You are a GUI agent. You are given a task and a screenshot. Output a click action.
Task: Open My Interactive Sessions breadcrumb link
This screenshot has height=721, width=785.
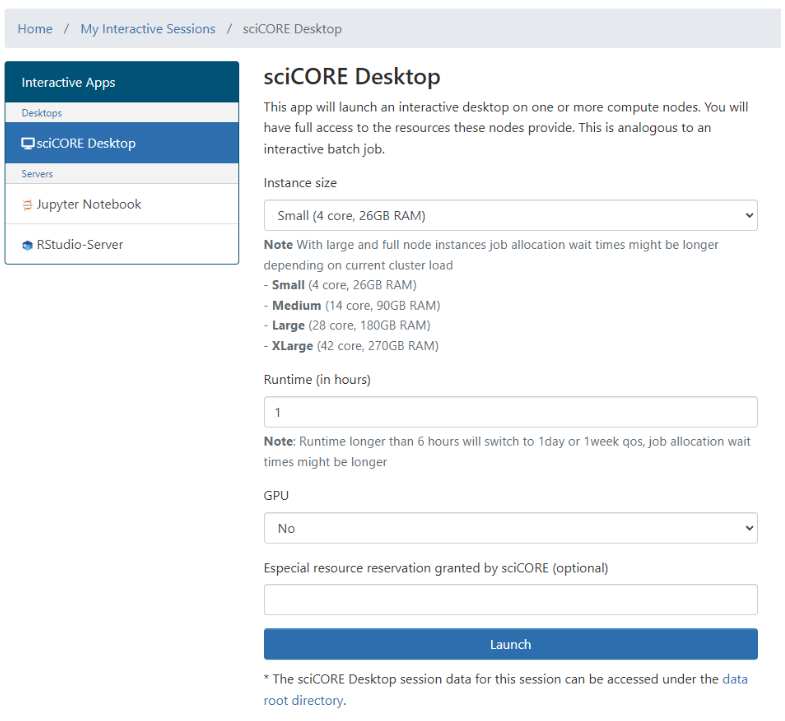[x=148, y=29]
